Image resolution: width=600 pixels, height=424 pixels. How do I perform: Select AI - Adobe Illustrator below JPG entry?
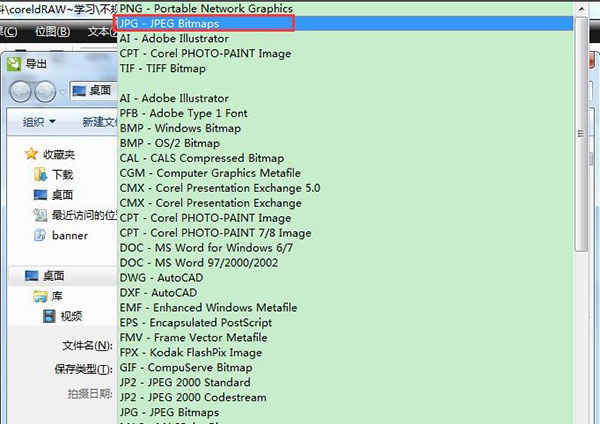[x=346, y=38]
